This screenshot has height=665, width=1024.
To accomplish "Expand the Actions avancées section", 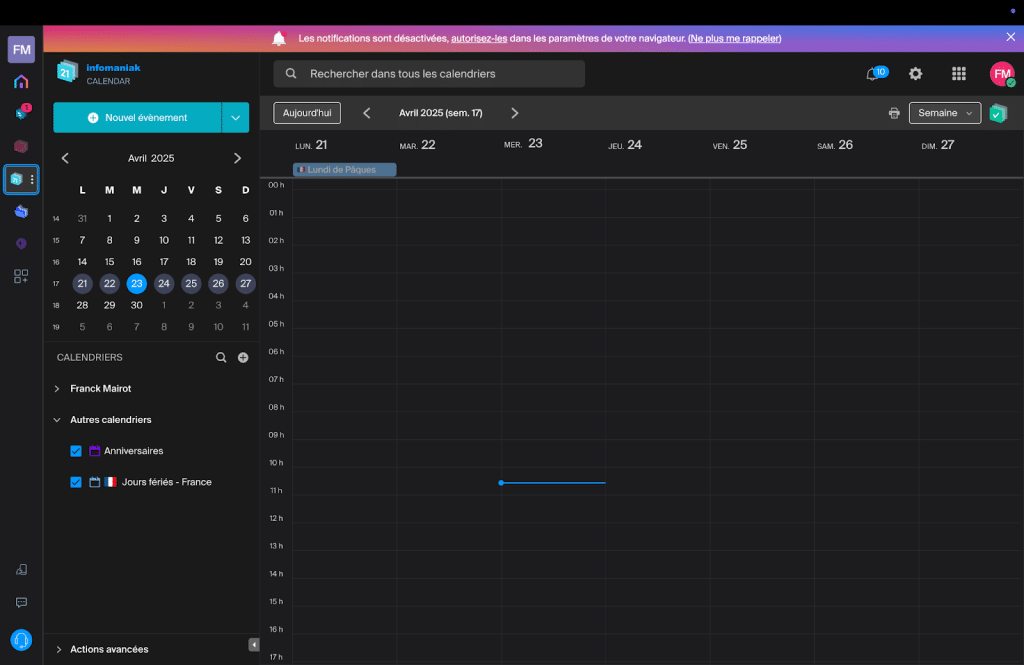I will pos(58,649).
